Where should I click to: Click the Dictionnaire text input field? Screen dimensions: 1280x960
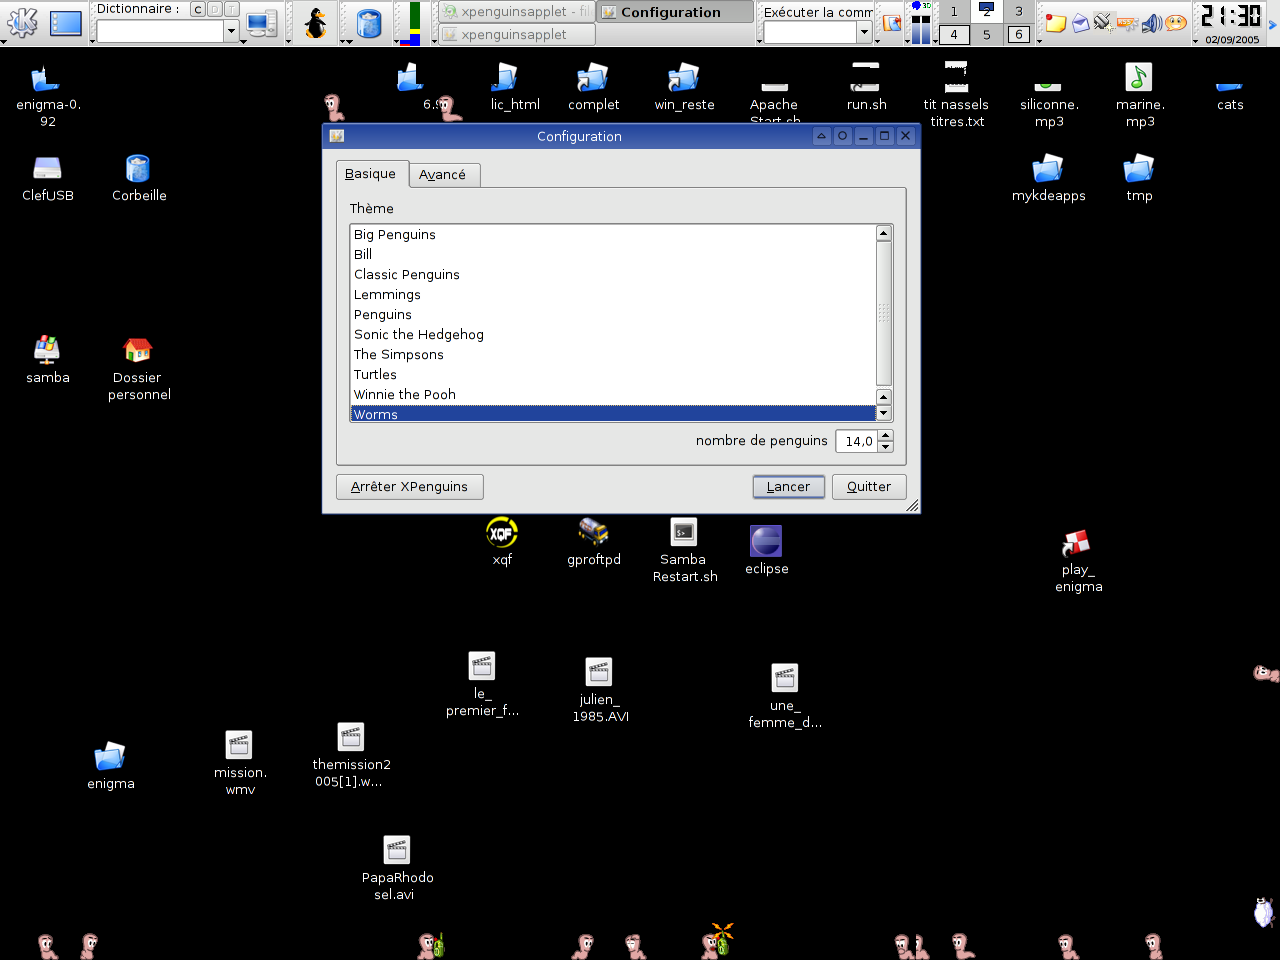pos(160,32)
